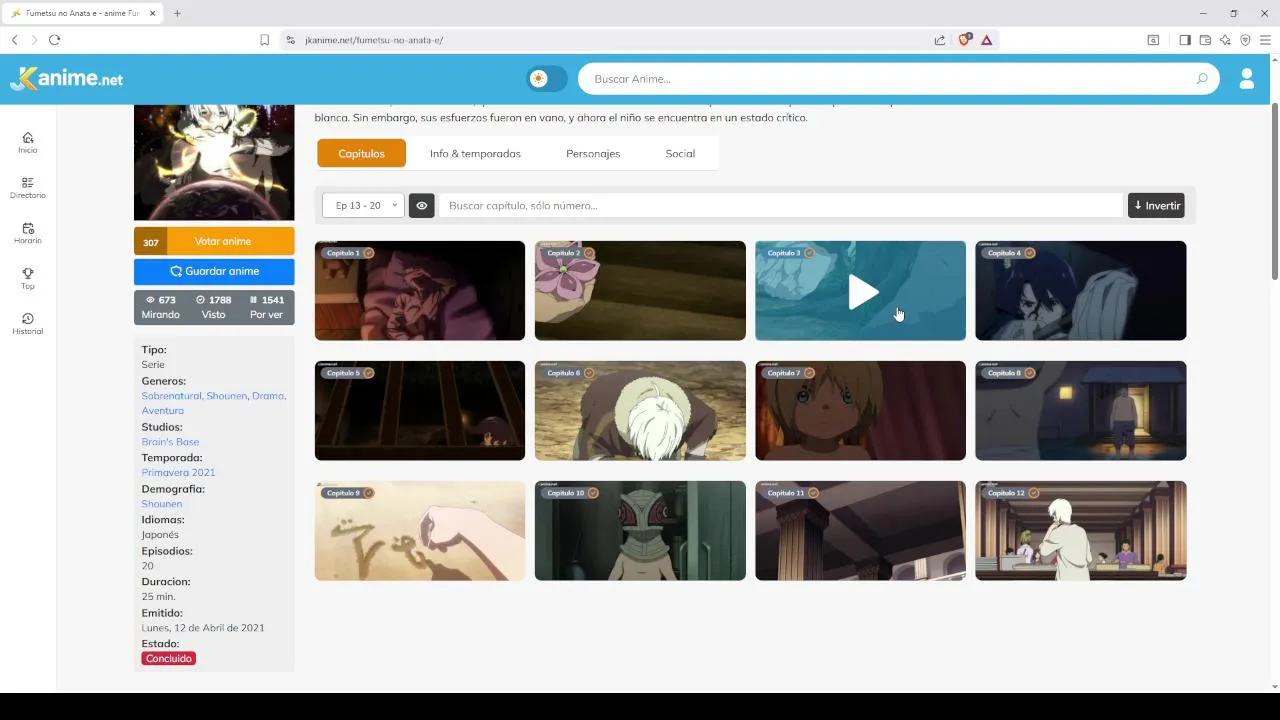1280x720 pixels.
Task: Click the search magnifier icon
Action: 1202,79
